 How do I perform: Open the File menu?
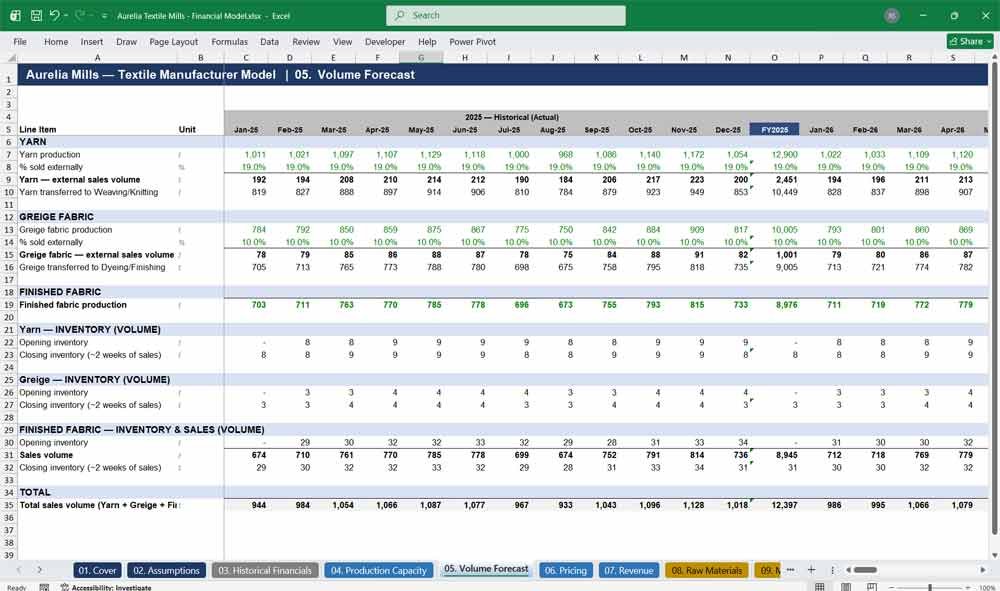coord(20,41)
